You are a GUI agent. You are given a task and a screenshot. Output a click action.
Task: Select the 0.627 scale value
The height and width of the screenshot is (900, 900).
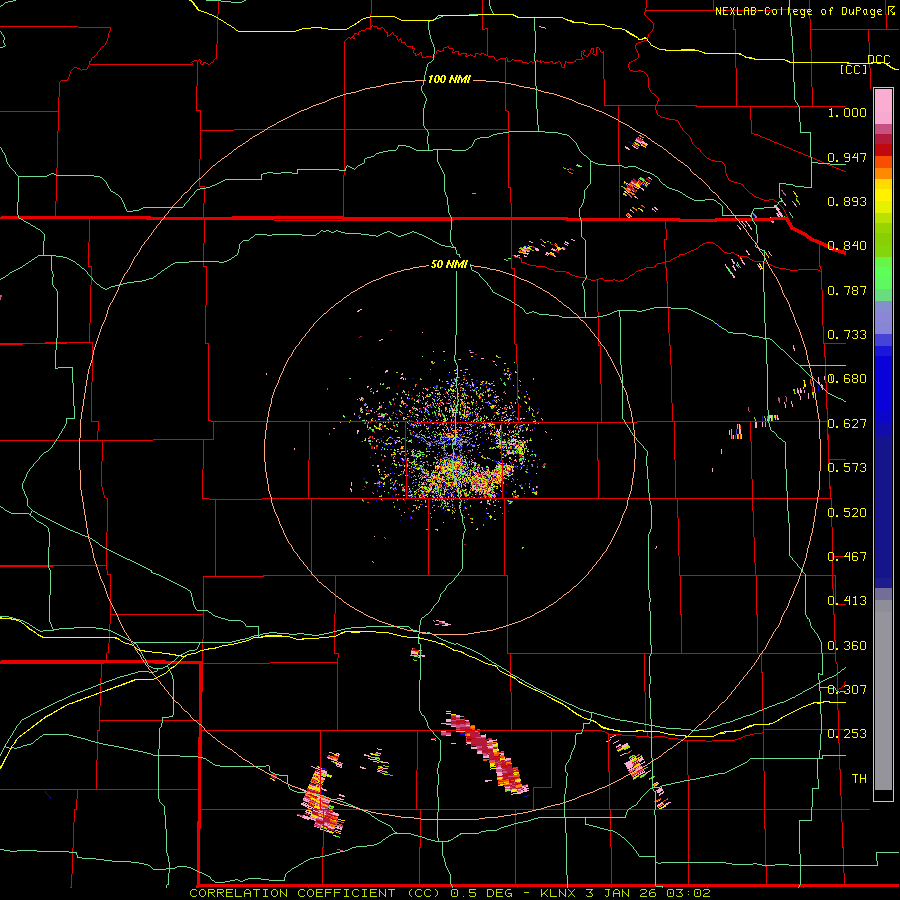click(x=847, y=424)
